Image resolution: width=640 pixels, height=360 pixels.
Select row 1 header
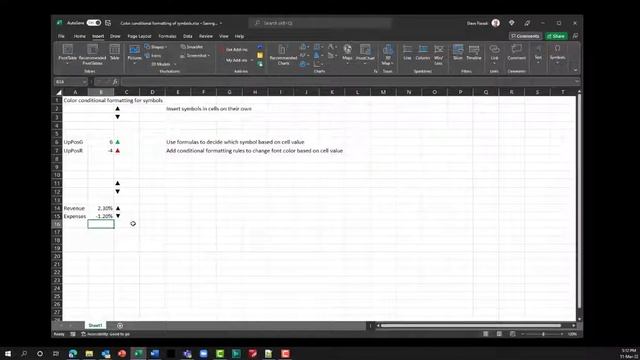click(x=57, y=100)
